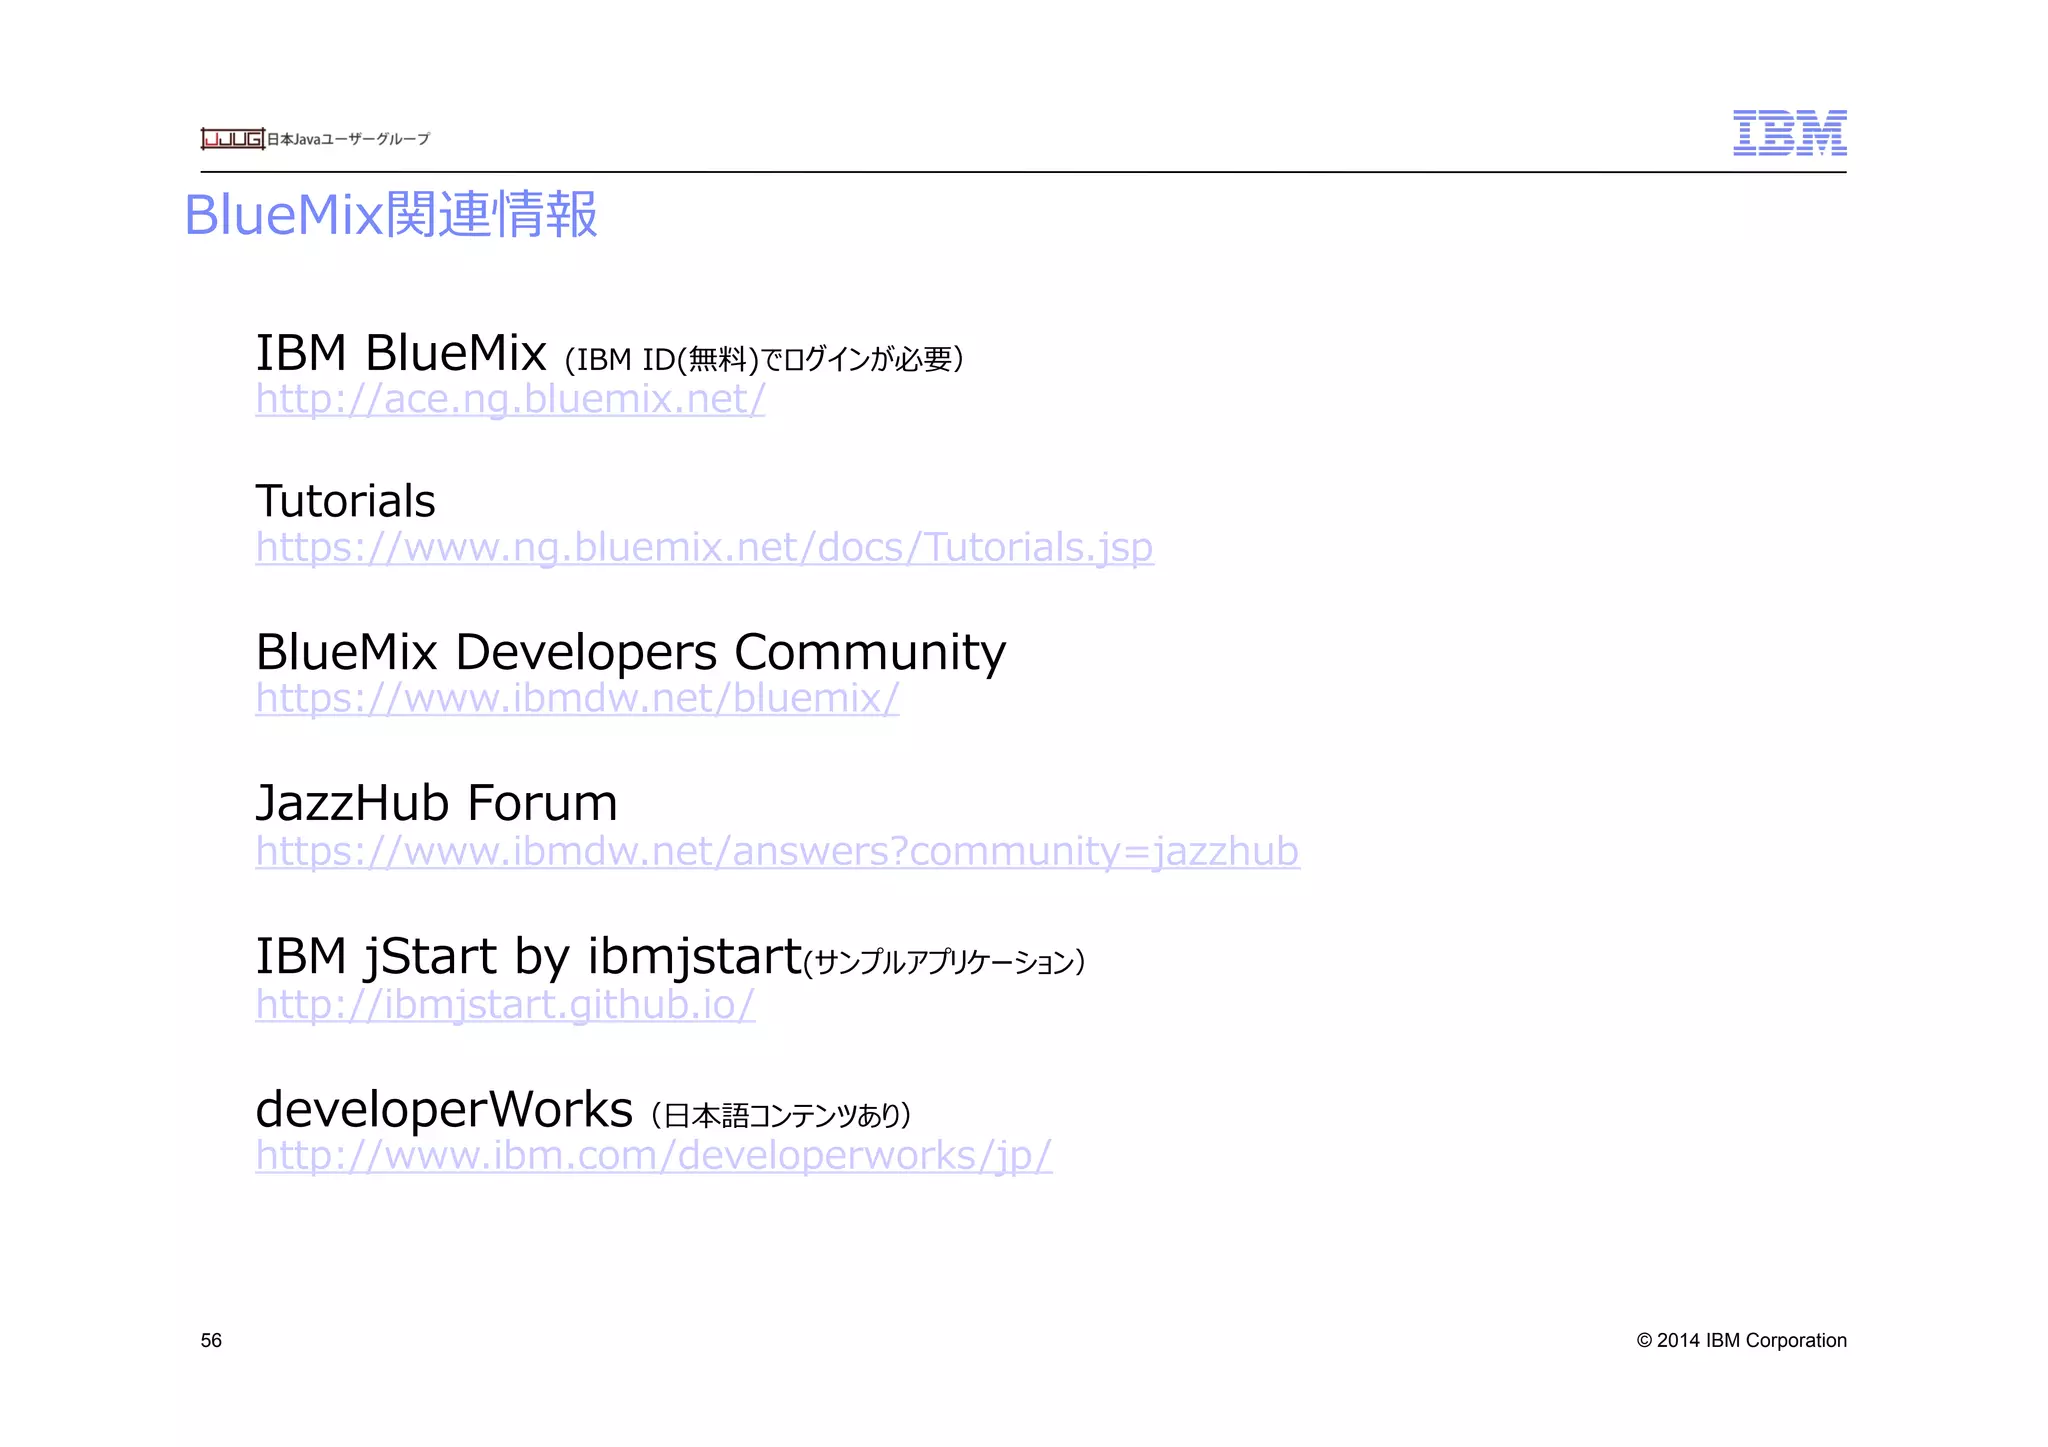Select 'IBM jStart by ibmjstart' text
This screenshot has width=2048, height=1447.
click(x=528, y=956)
